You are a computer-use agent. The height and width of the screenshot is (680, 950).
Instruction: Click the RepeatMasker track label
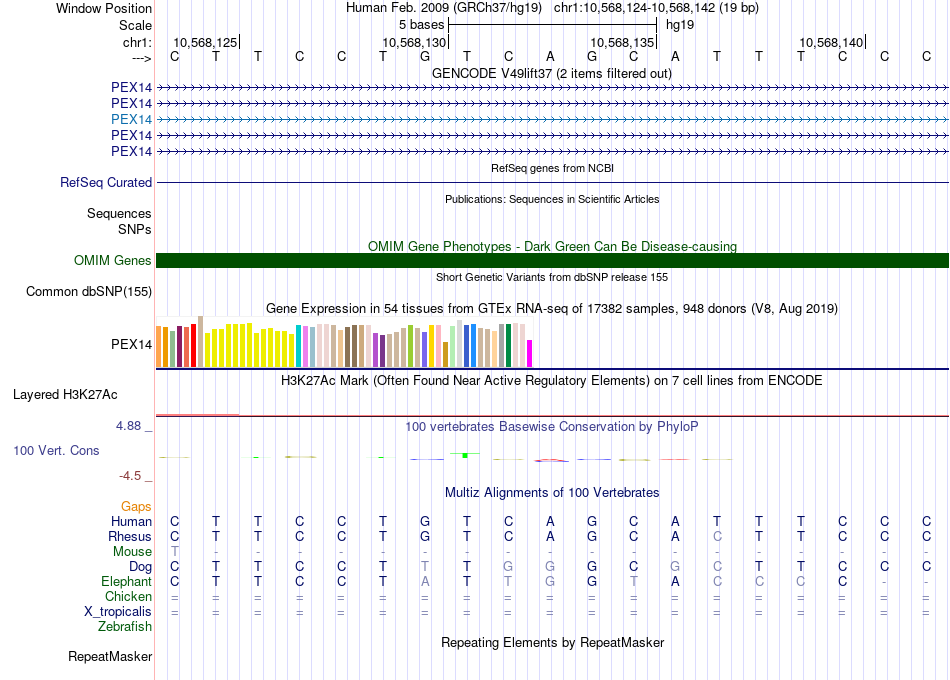point(110,657)
